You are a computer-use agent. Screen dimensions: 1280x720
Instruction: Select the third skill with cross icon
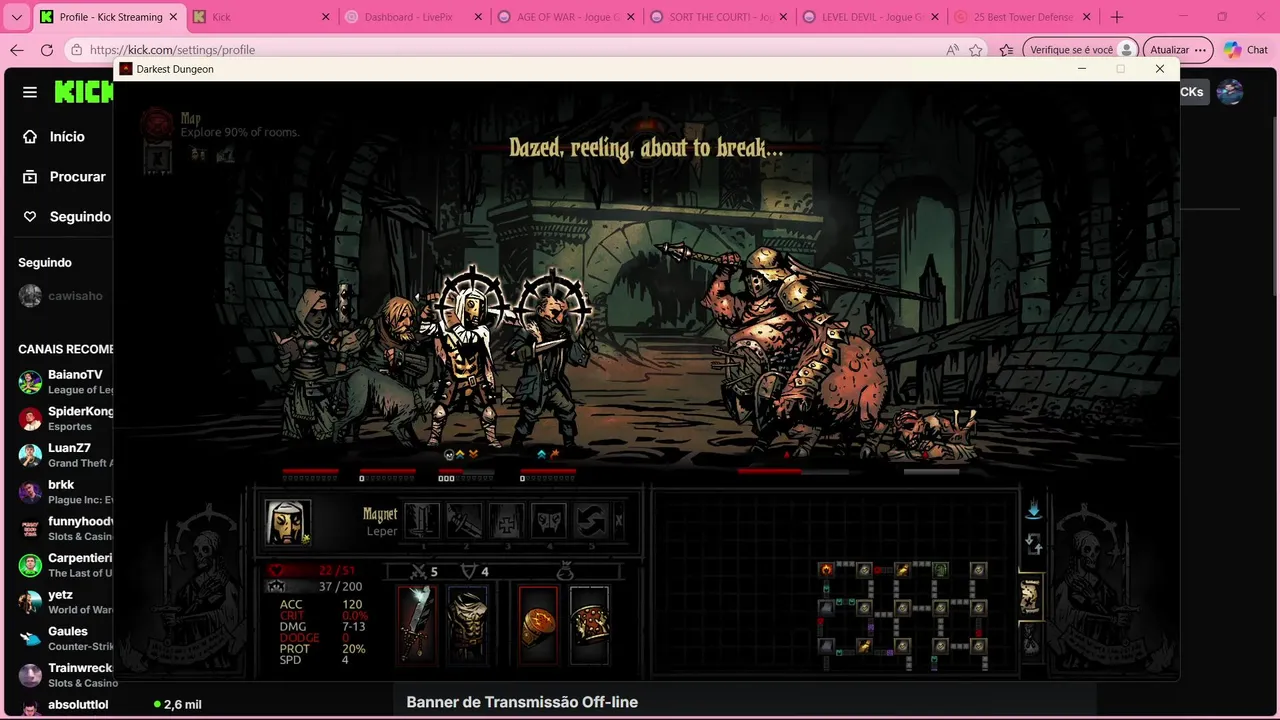coord(507,521)
